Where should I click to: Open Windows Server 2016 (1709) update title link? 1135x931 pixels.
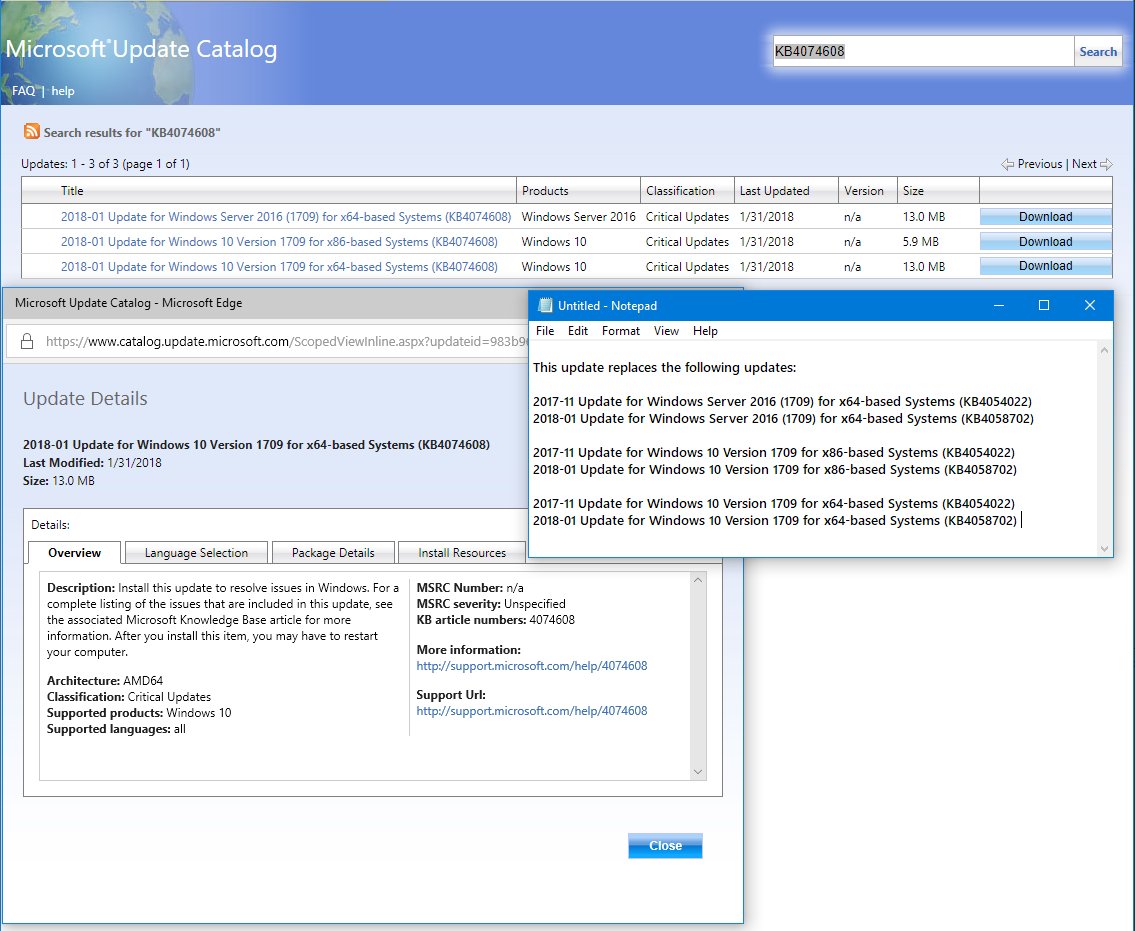[286, 216]
